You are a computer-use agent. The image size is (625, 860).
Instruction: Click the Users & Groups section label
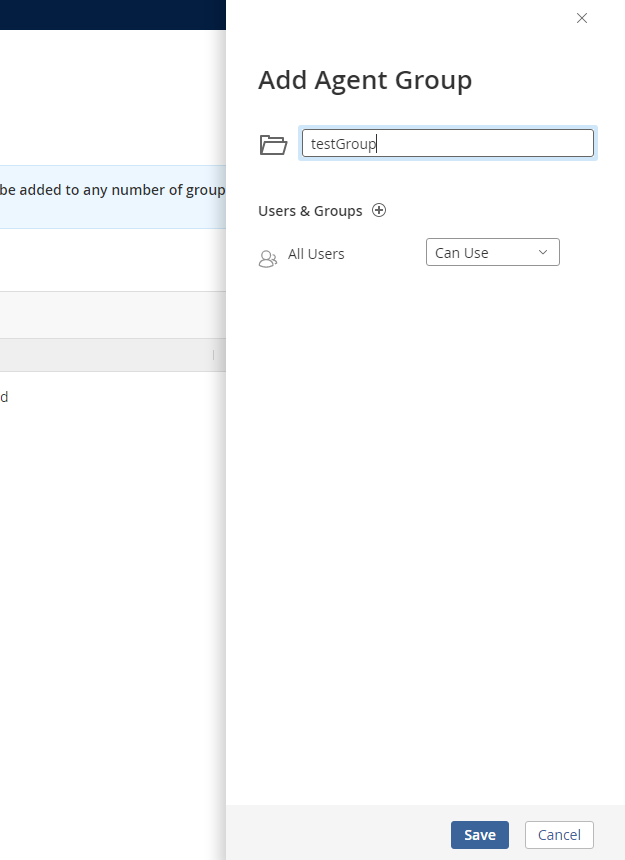[x=310, y=211]
